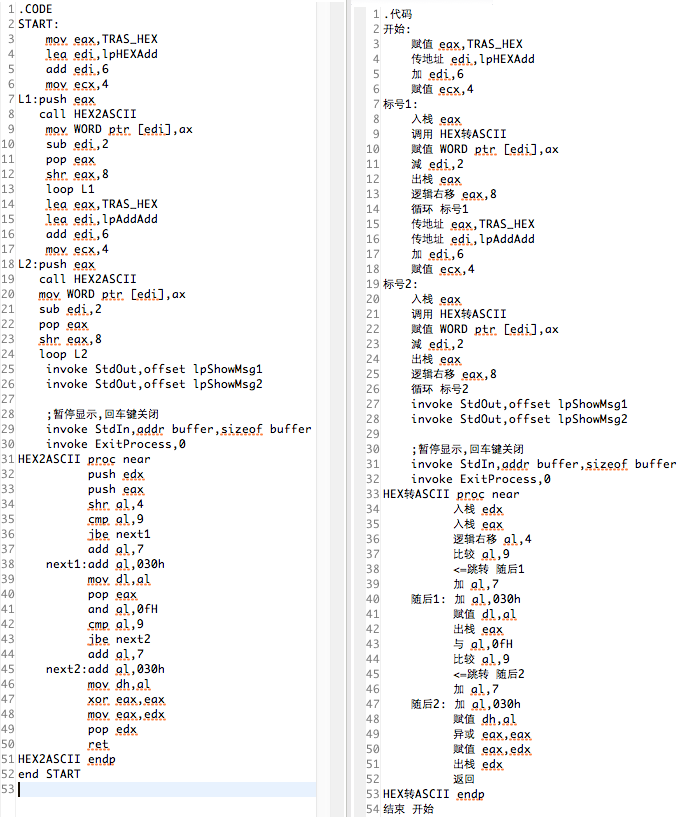Click the '传地址 edi,lpAddAdd' line
This screenshot has width=684, height=817.
point(473,239)
